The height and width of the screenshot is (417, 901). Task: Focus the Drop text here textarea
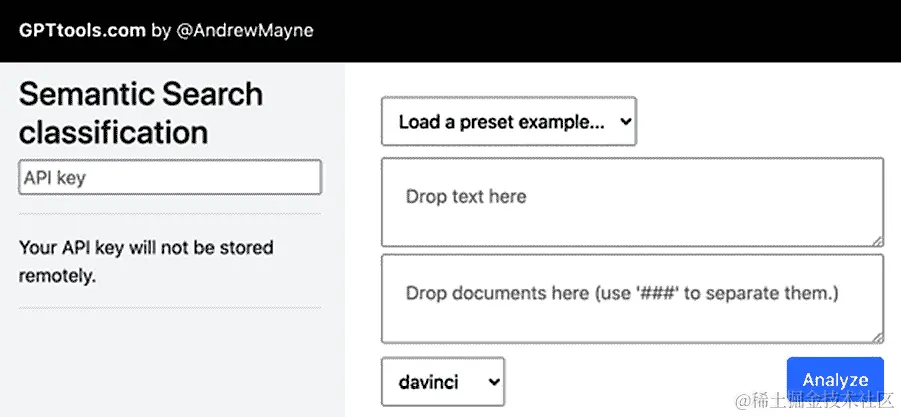[632, 202]
